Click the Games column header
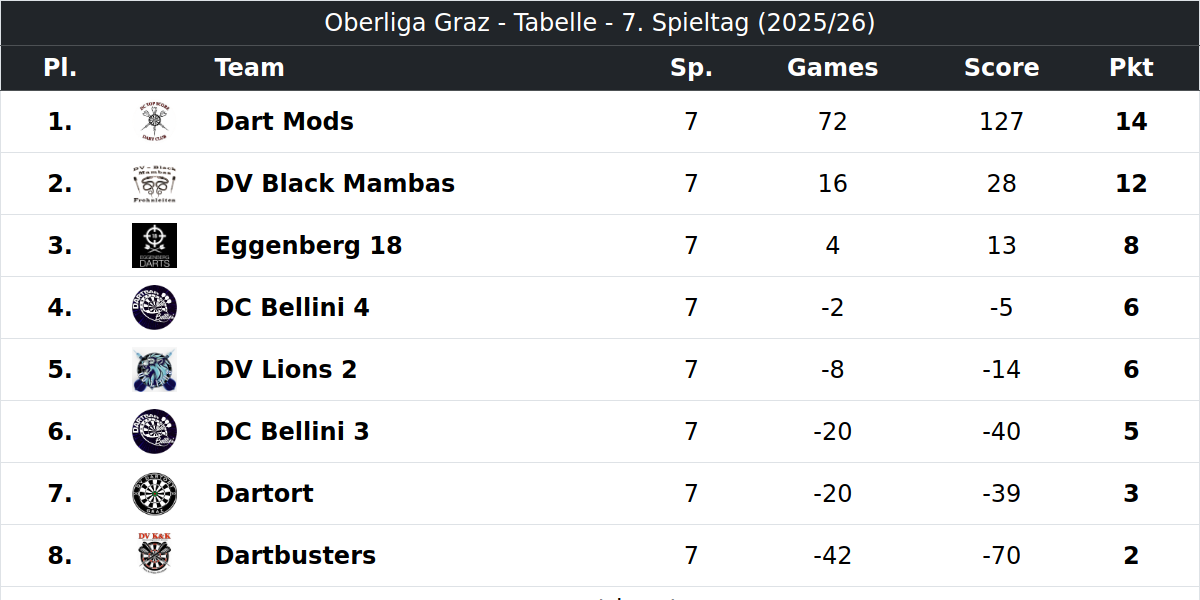Image resolution: width=1200 pixels, height=600 pixels. click(x=832, y=68)
